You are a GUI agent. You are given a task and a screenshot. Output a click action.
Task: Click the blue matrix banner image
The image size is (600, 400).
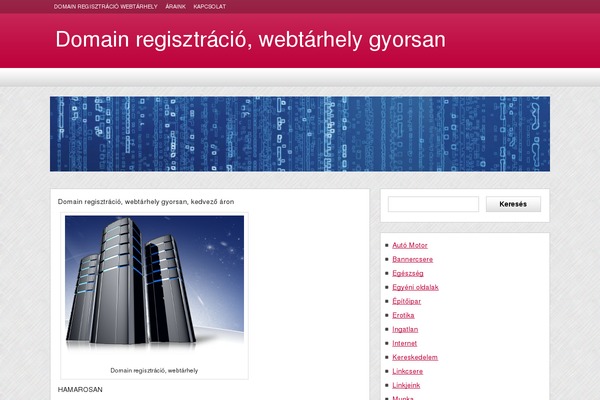[x=300, y=134]
